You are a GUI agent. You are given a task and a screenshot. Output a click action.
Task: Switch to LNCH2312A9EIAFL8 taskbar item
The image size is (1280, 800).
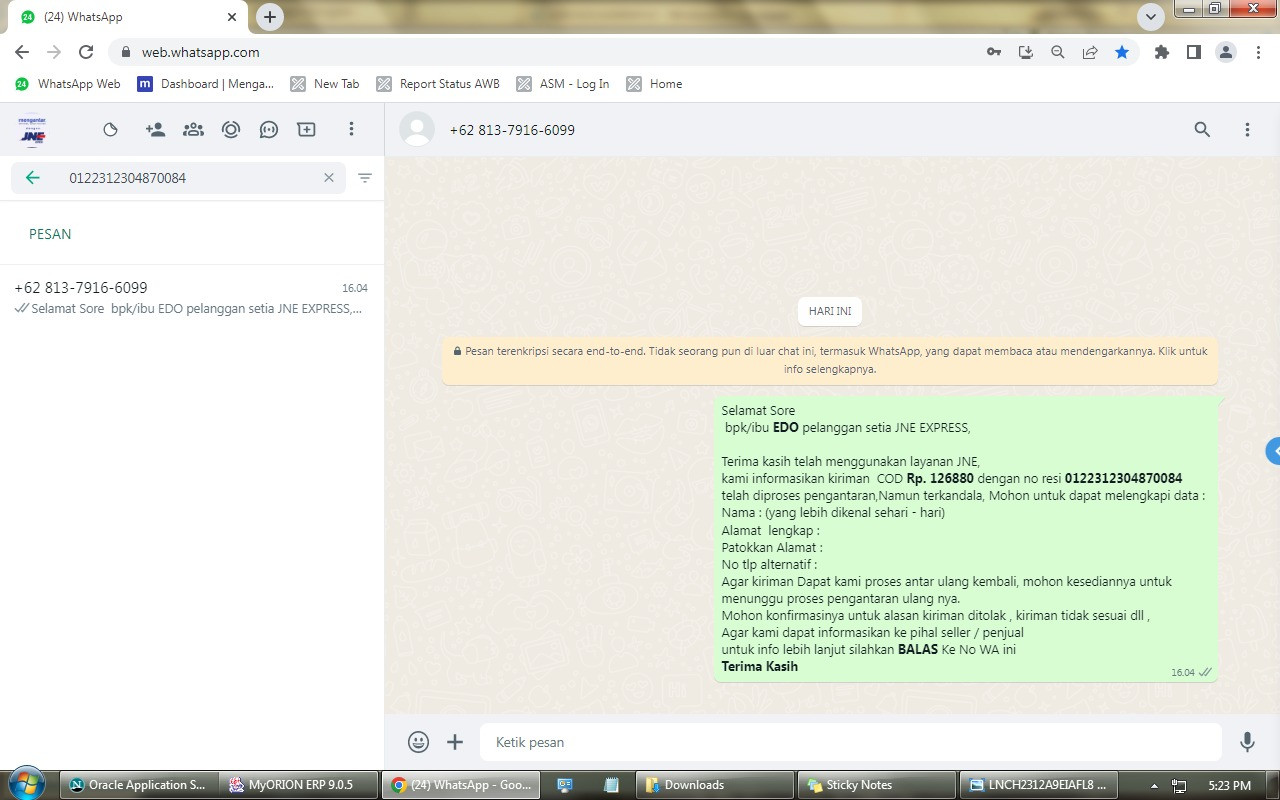[x=1037, y=785]
